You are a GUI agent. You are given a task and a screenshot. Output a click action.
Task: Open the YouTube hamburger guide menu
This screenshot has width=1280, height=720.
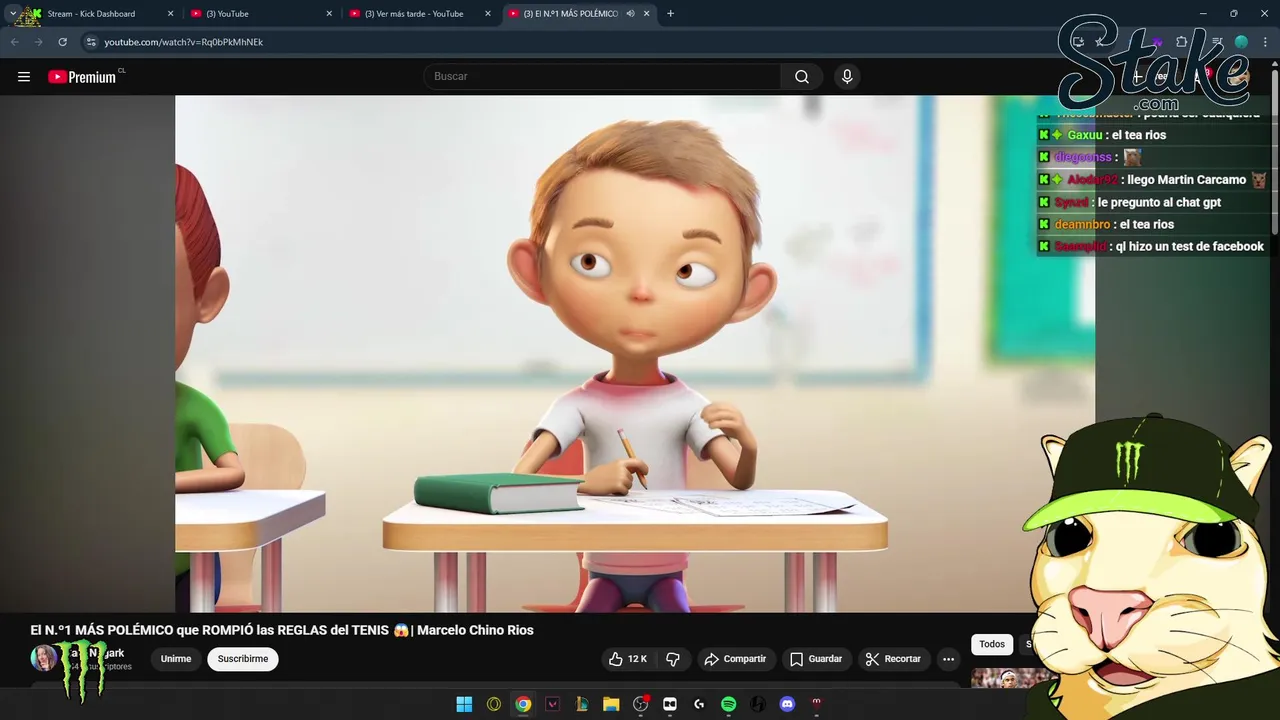24,77
